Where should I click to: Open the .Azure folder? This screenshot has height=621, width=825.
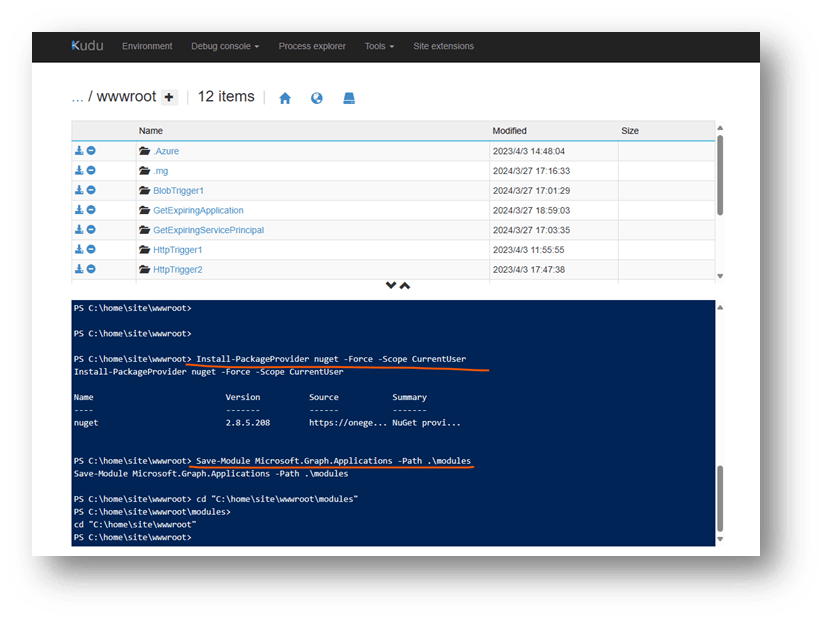point(166,151)
